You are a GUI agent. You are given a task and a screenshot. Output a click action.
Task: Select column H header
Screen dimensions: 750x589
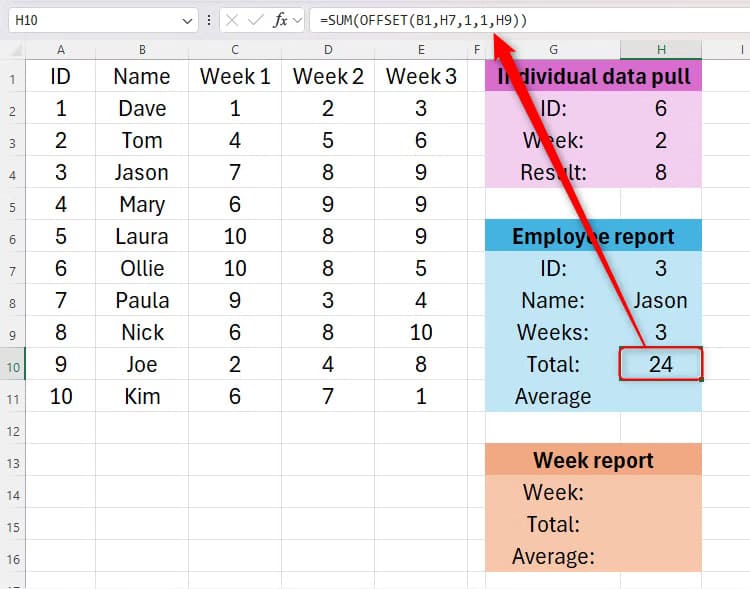tap(661, 50)
